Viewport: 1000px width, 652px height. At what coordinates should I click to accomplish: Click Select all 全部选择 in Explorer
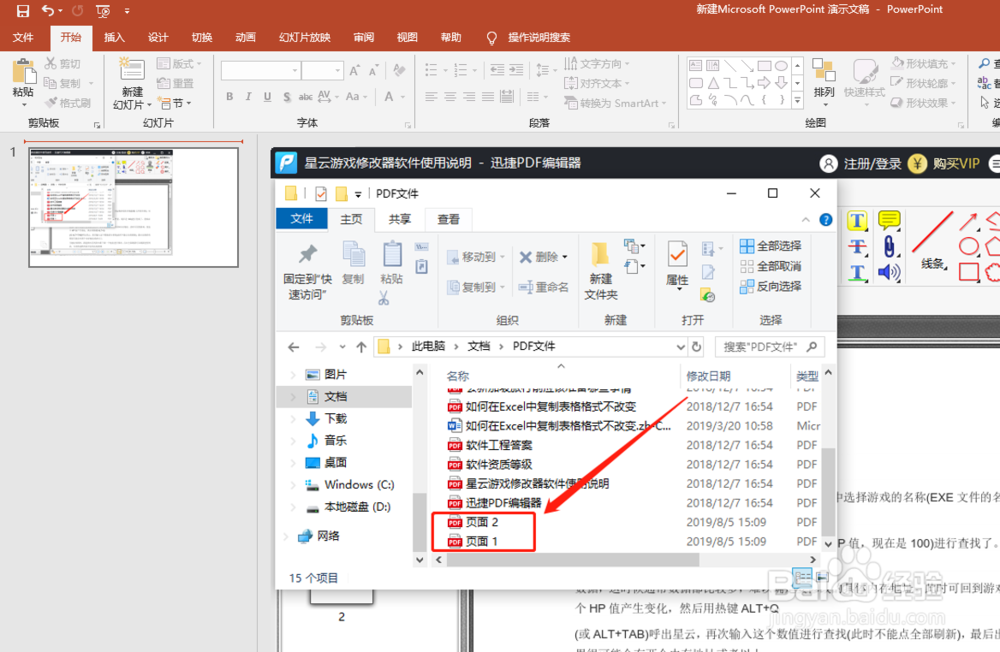click(x=770, y=246)
